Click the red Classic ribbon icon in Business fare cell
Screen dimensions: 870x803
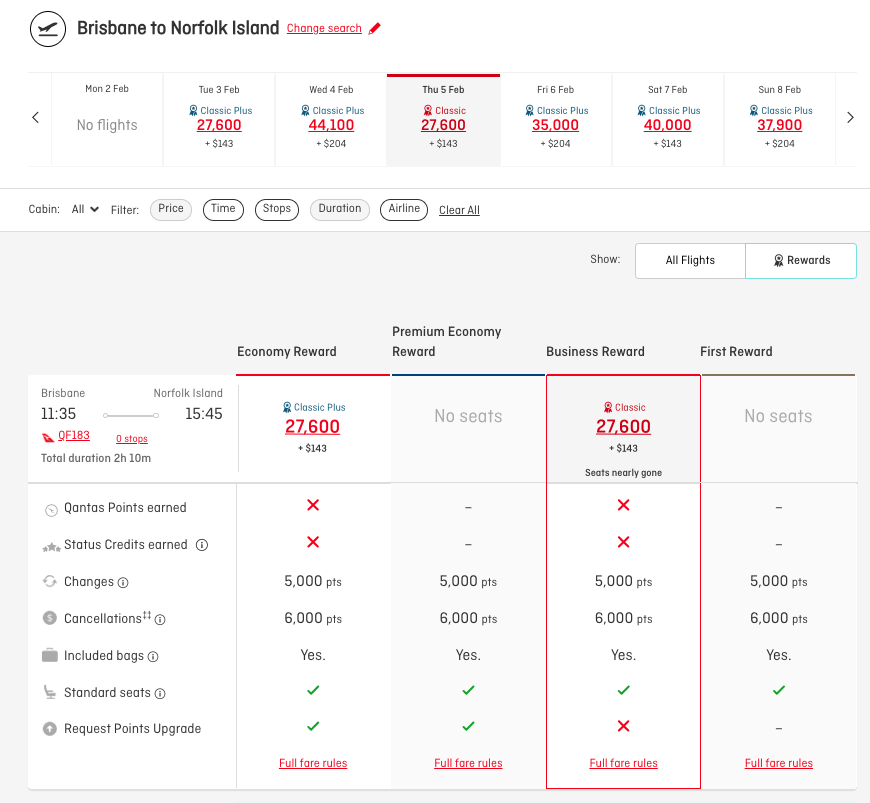[x=608, y=407]
